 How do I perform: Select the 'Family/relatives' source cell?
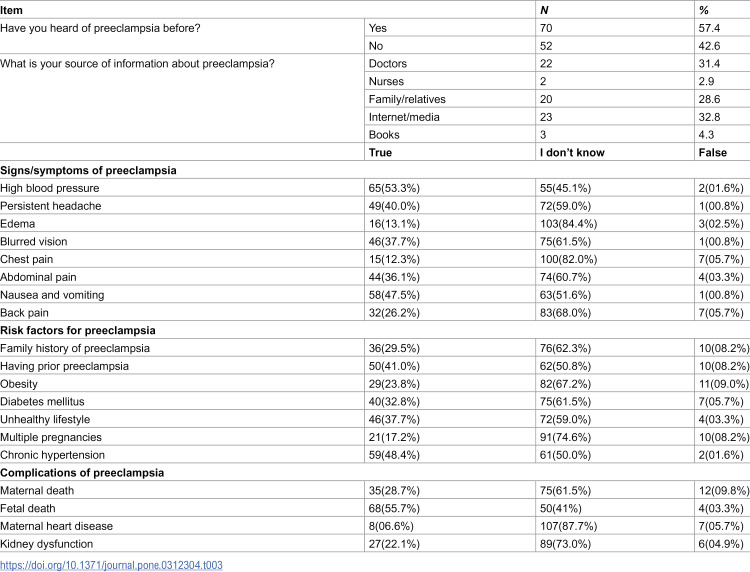point(407,99)
